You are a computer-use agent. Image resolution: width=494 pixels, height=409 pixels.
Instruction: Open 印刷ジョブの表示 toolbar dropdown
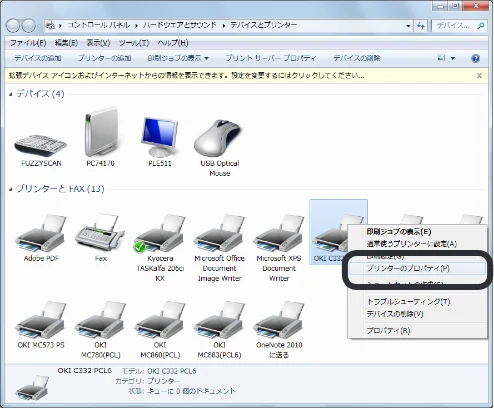coord(206,58)
